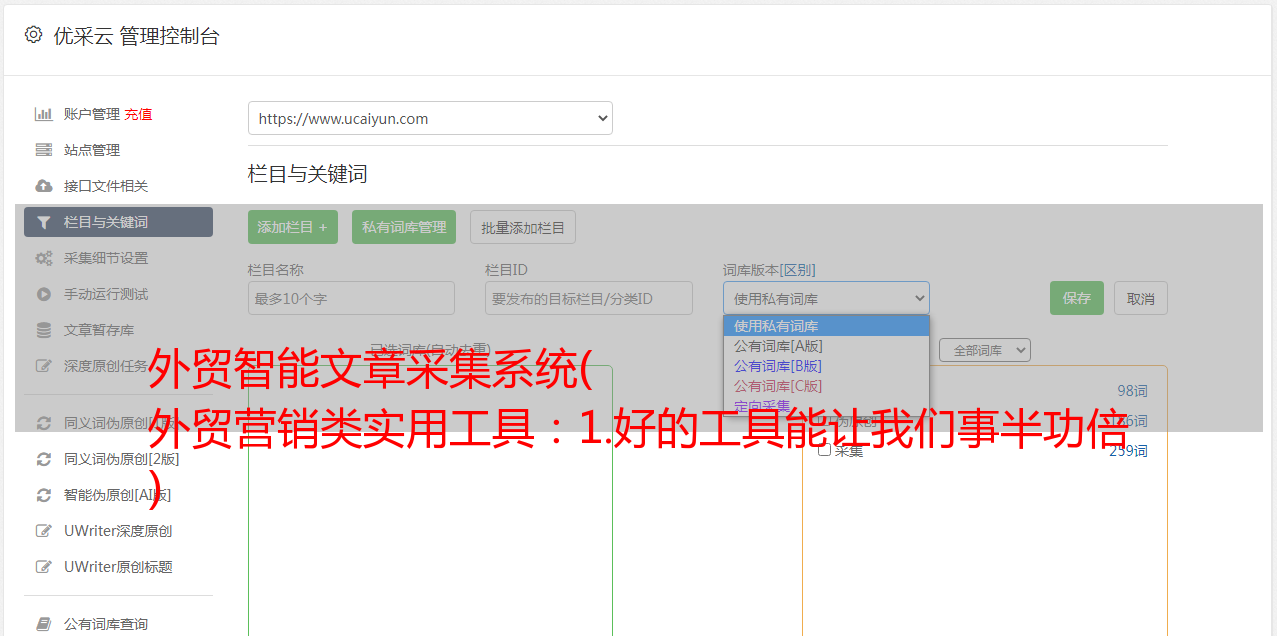
Task: Click the funnel icon of 栏目与关键词
Action: point(43,222)
